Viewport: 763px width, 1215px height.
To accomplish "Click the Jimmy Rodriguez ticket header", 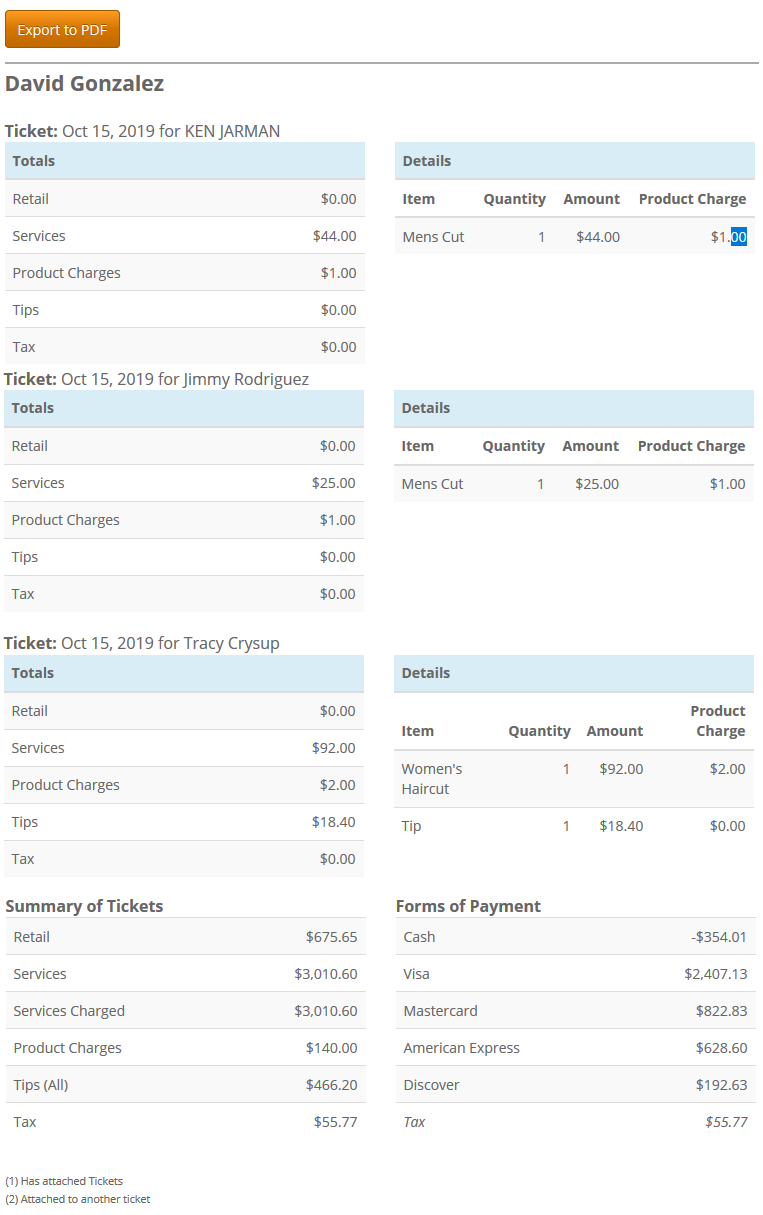I will click(158, 379).
